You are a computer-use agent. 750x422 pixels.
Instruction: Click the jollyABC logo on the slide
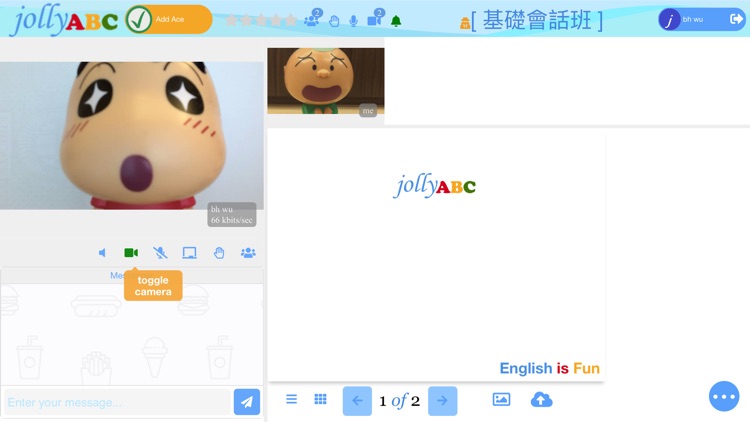(435, 186)
